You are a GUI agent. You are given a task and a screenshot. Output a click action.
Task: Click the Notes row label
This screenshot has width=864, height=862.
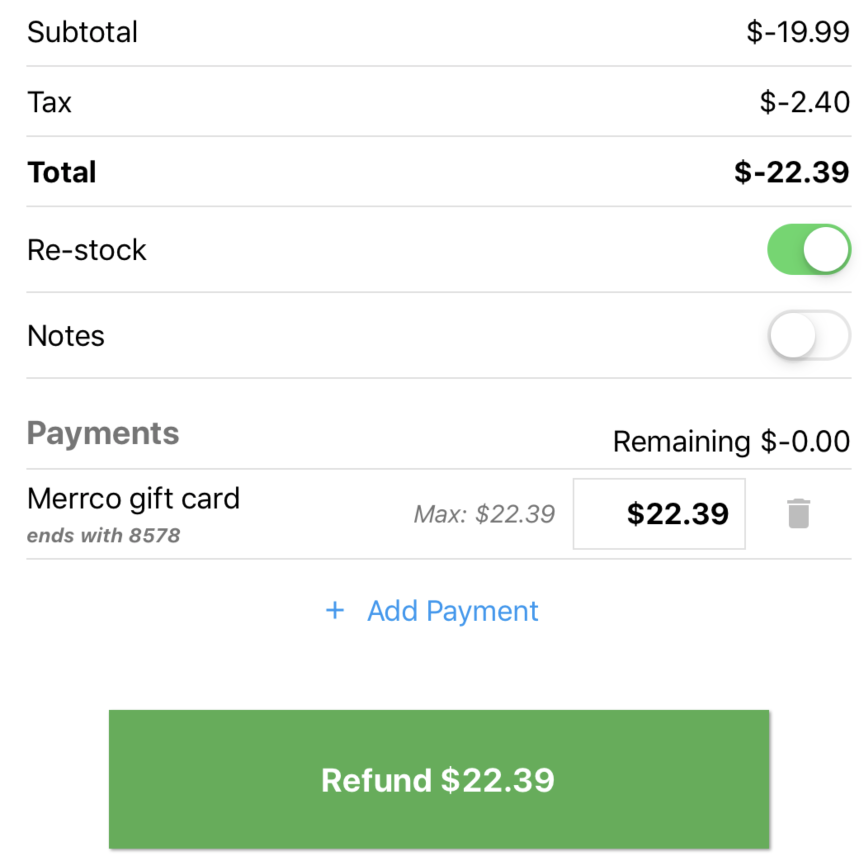(66, 336)
